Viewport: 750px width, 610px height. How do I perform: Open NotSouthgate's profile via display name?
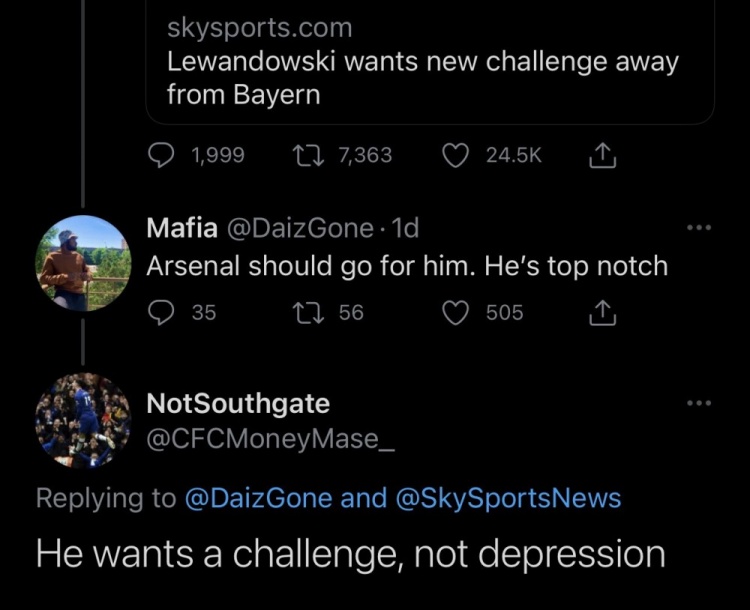click(238, 404)
